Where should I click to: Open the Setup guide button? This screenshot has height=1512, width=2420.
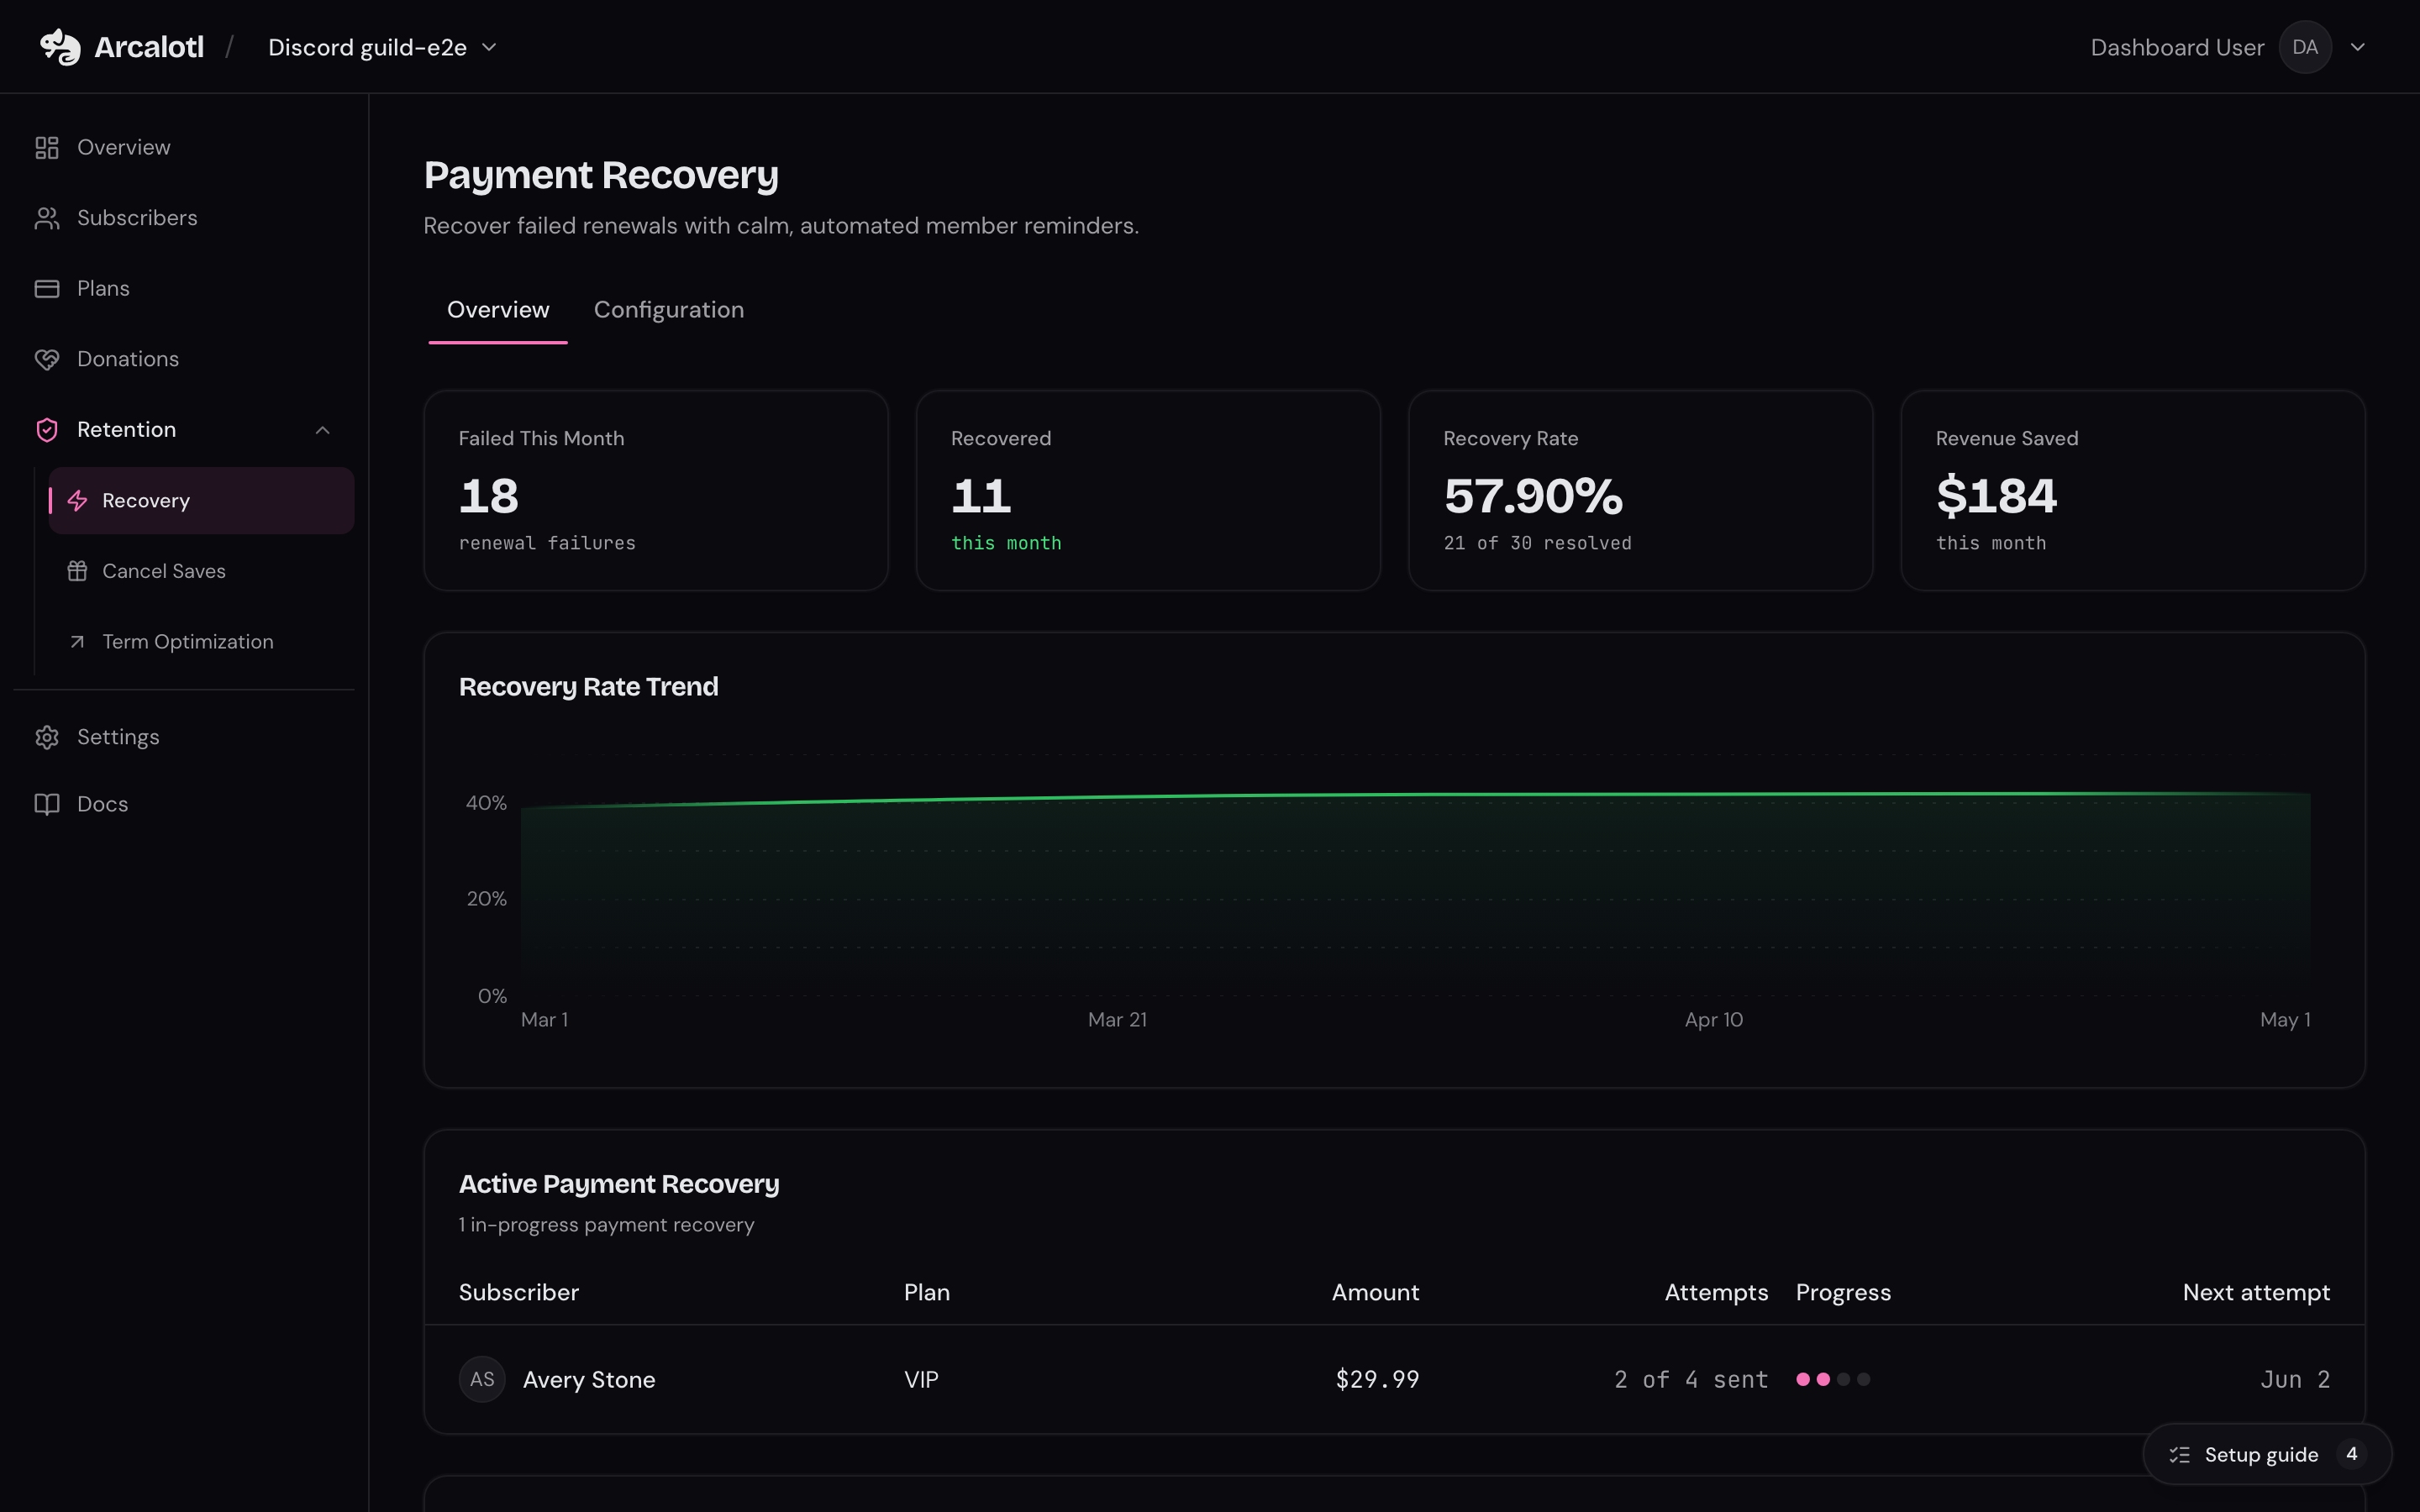tap(2266, 1455)
